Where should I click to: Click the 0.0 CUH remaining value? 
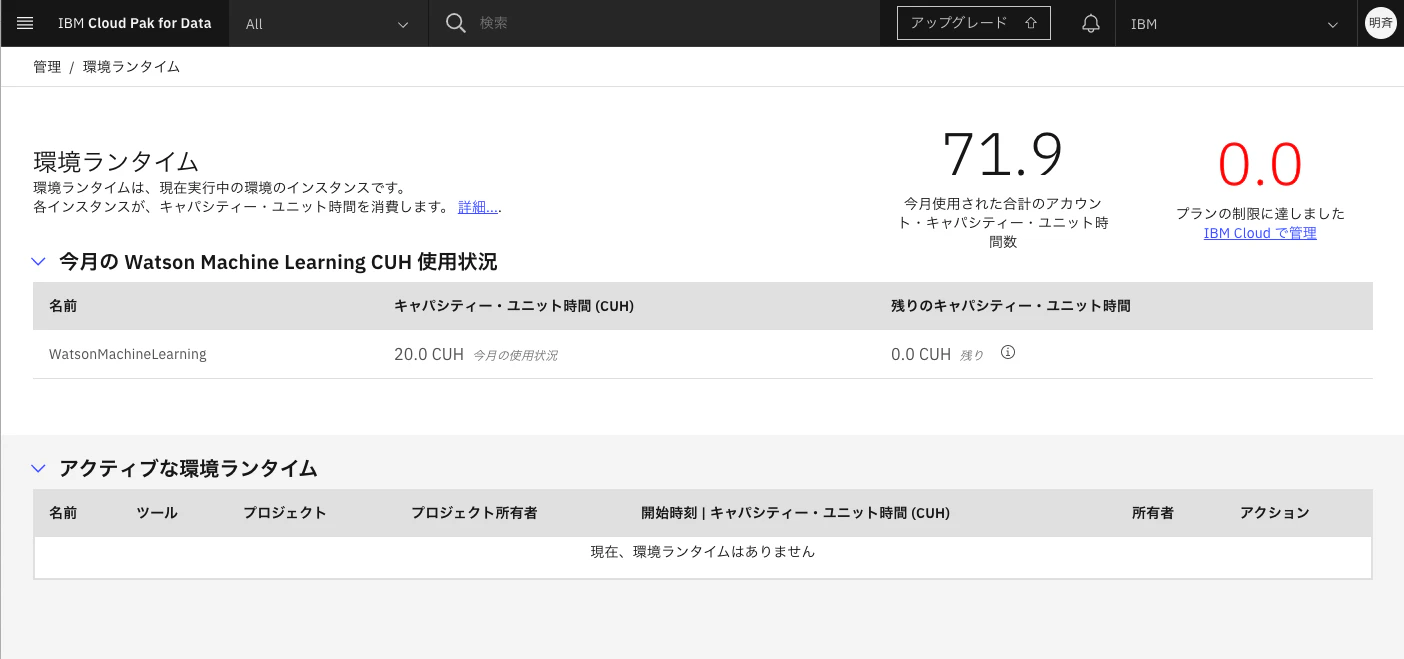pyautogui.click(x=921, y=354)
